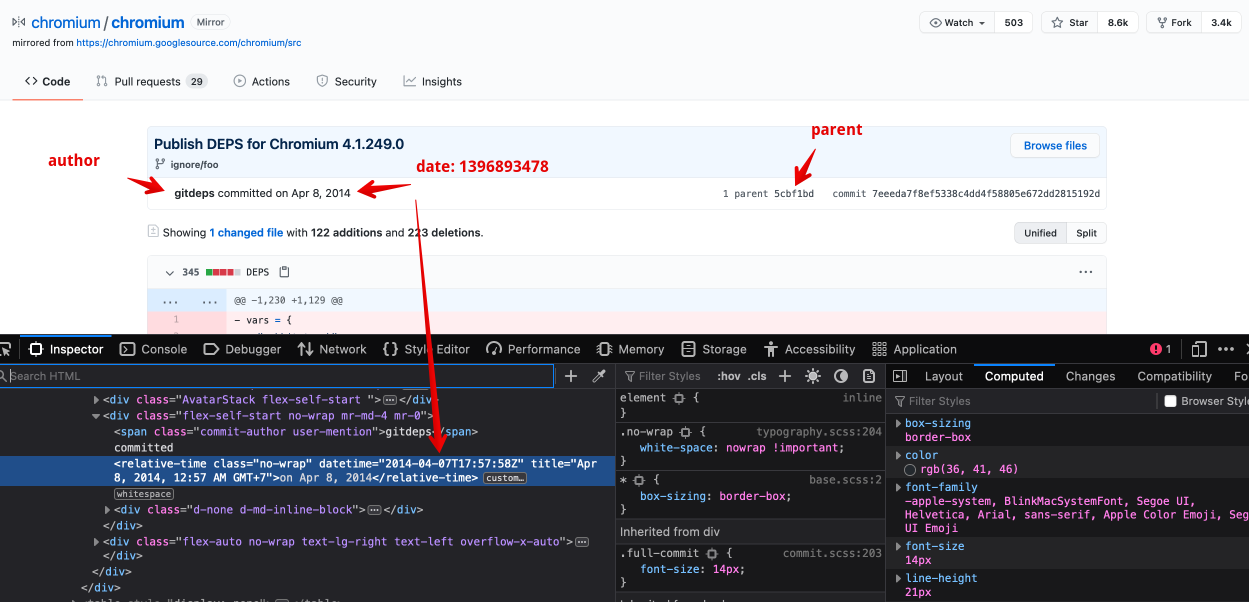Screen dimensions: 1249x602
Task: Toggle the :hov pseudo-class panel
Action: point(728,376)
